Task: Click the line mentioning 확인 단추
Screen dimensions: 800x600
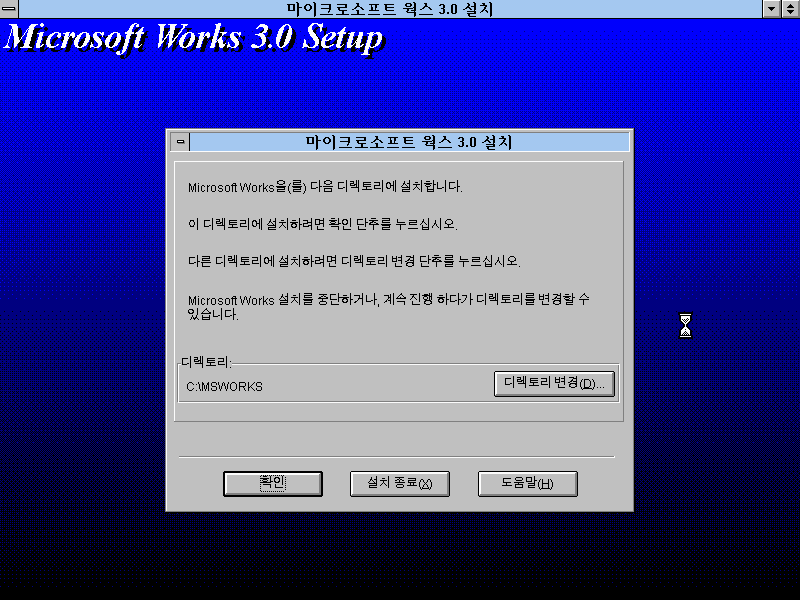Action: point(322,224)
